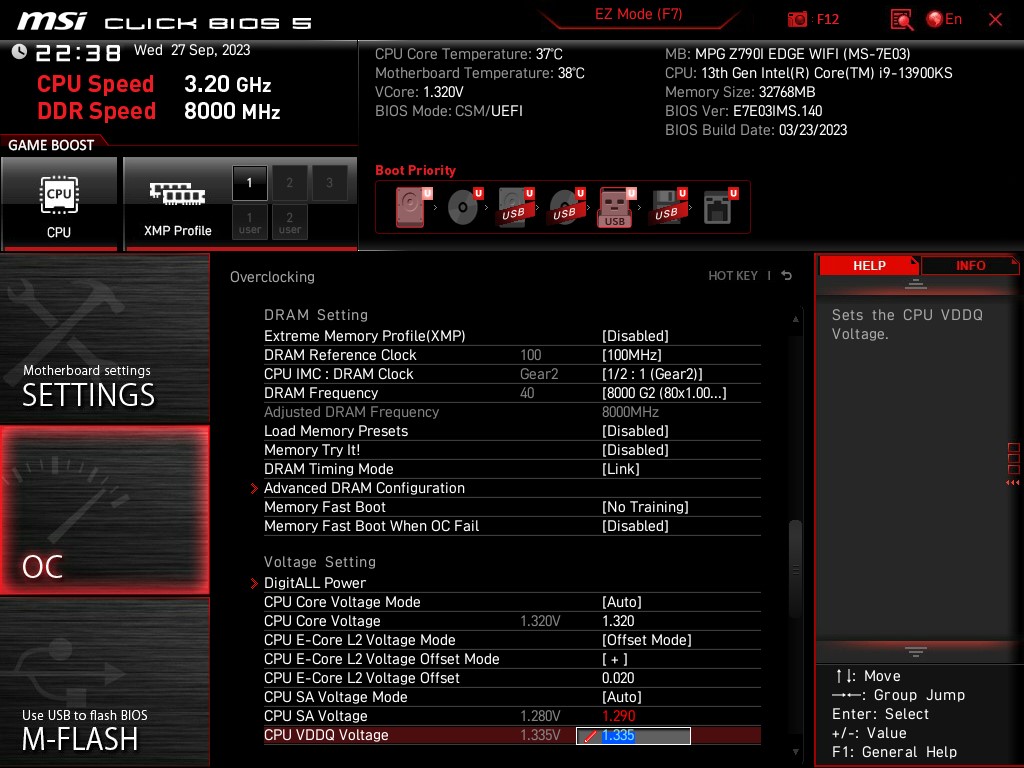This screenshot has height=768, width=1024.
Task: Click the scroll up arrow of settings list
Action: click(x=795, y=319)
